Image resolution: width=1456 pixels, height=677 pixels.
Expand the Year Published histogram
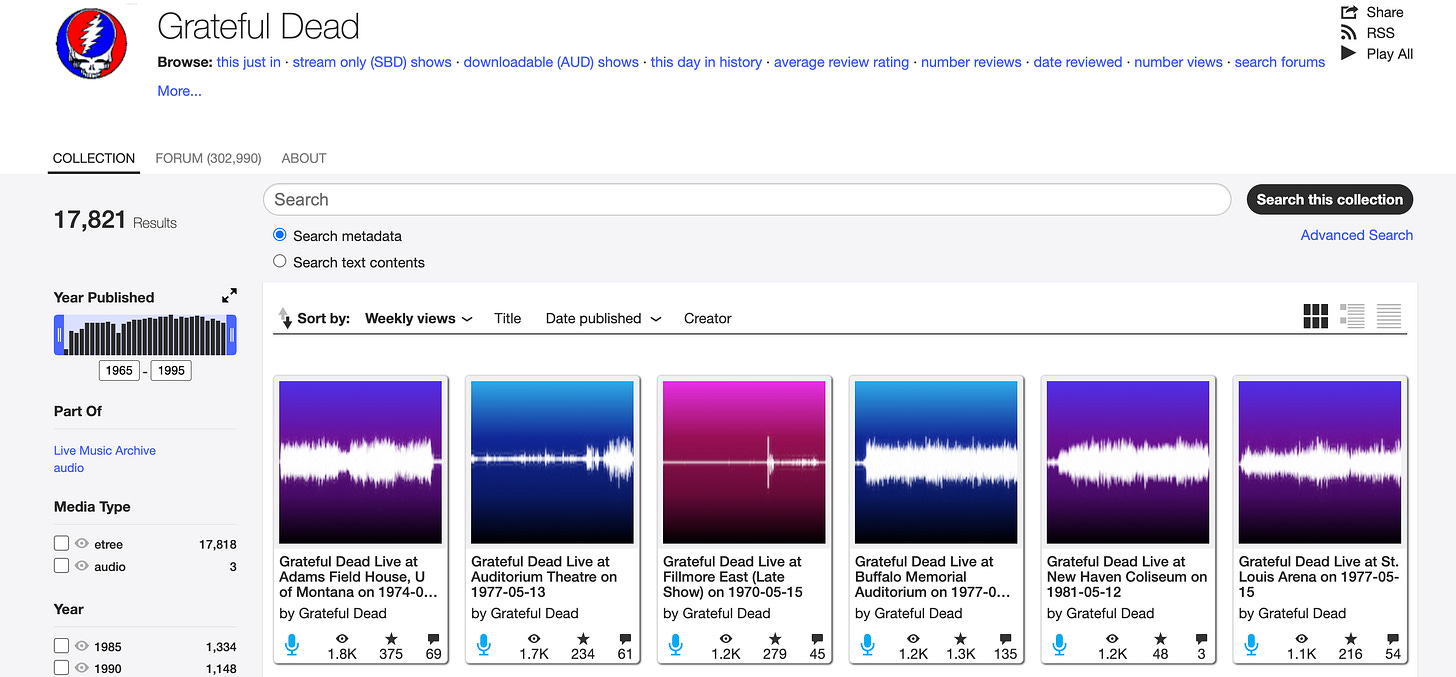click(229, 296)
